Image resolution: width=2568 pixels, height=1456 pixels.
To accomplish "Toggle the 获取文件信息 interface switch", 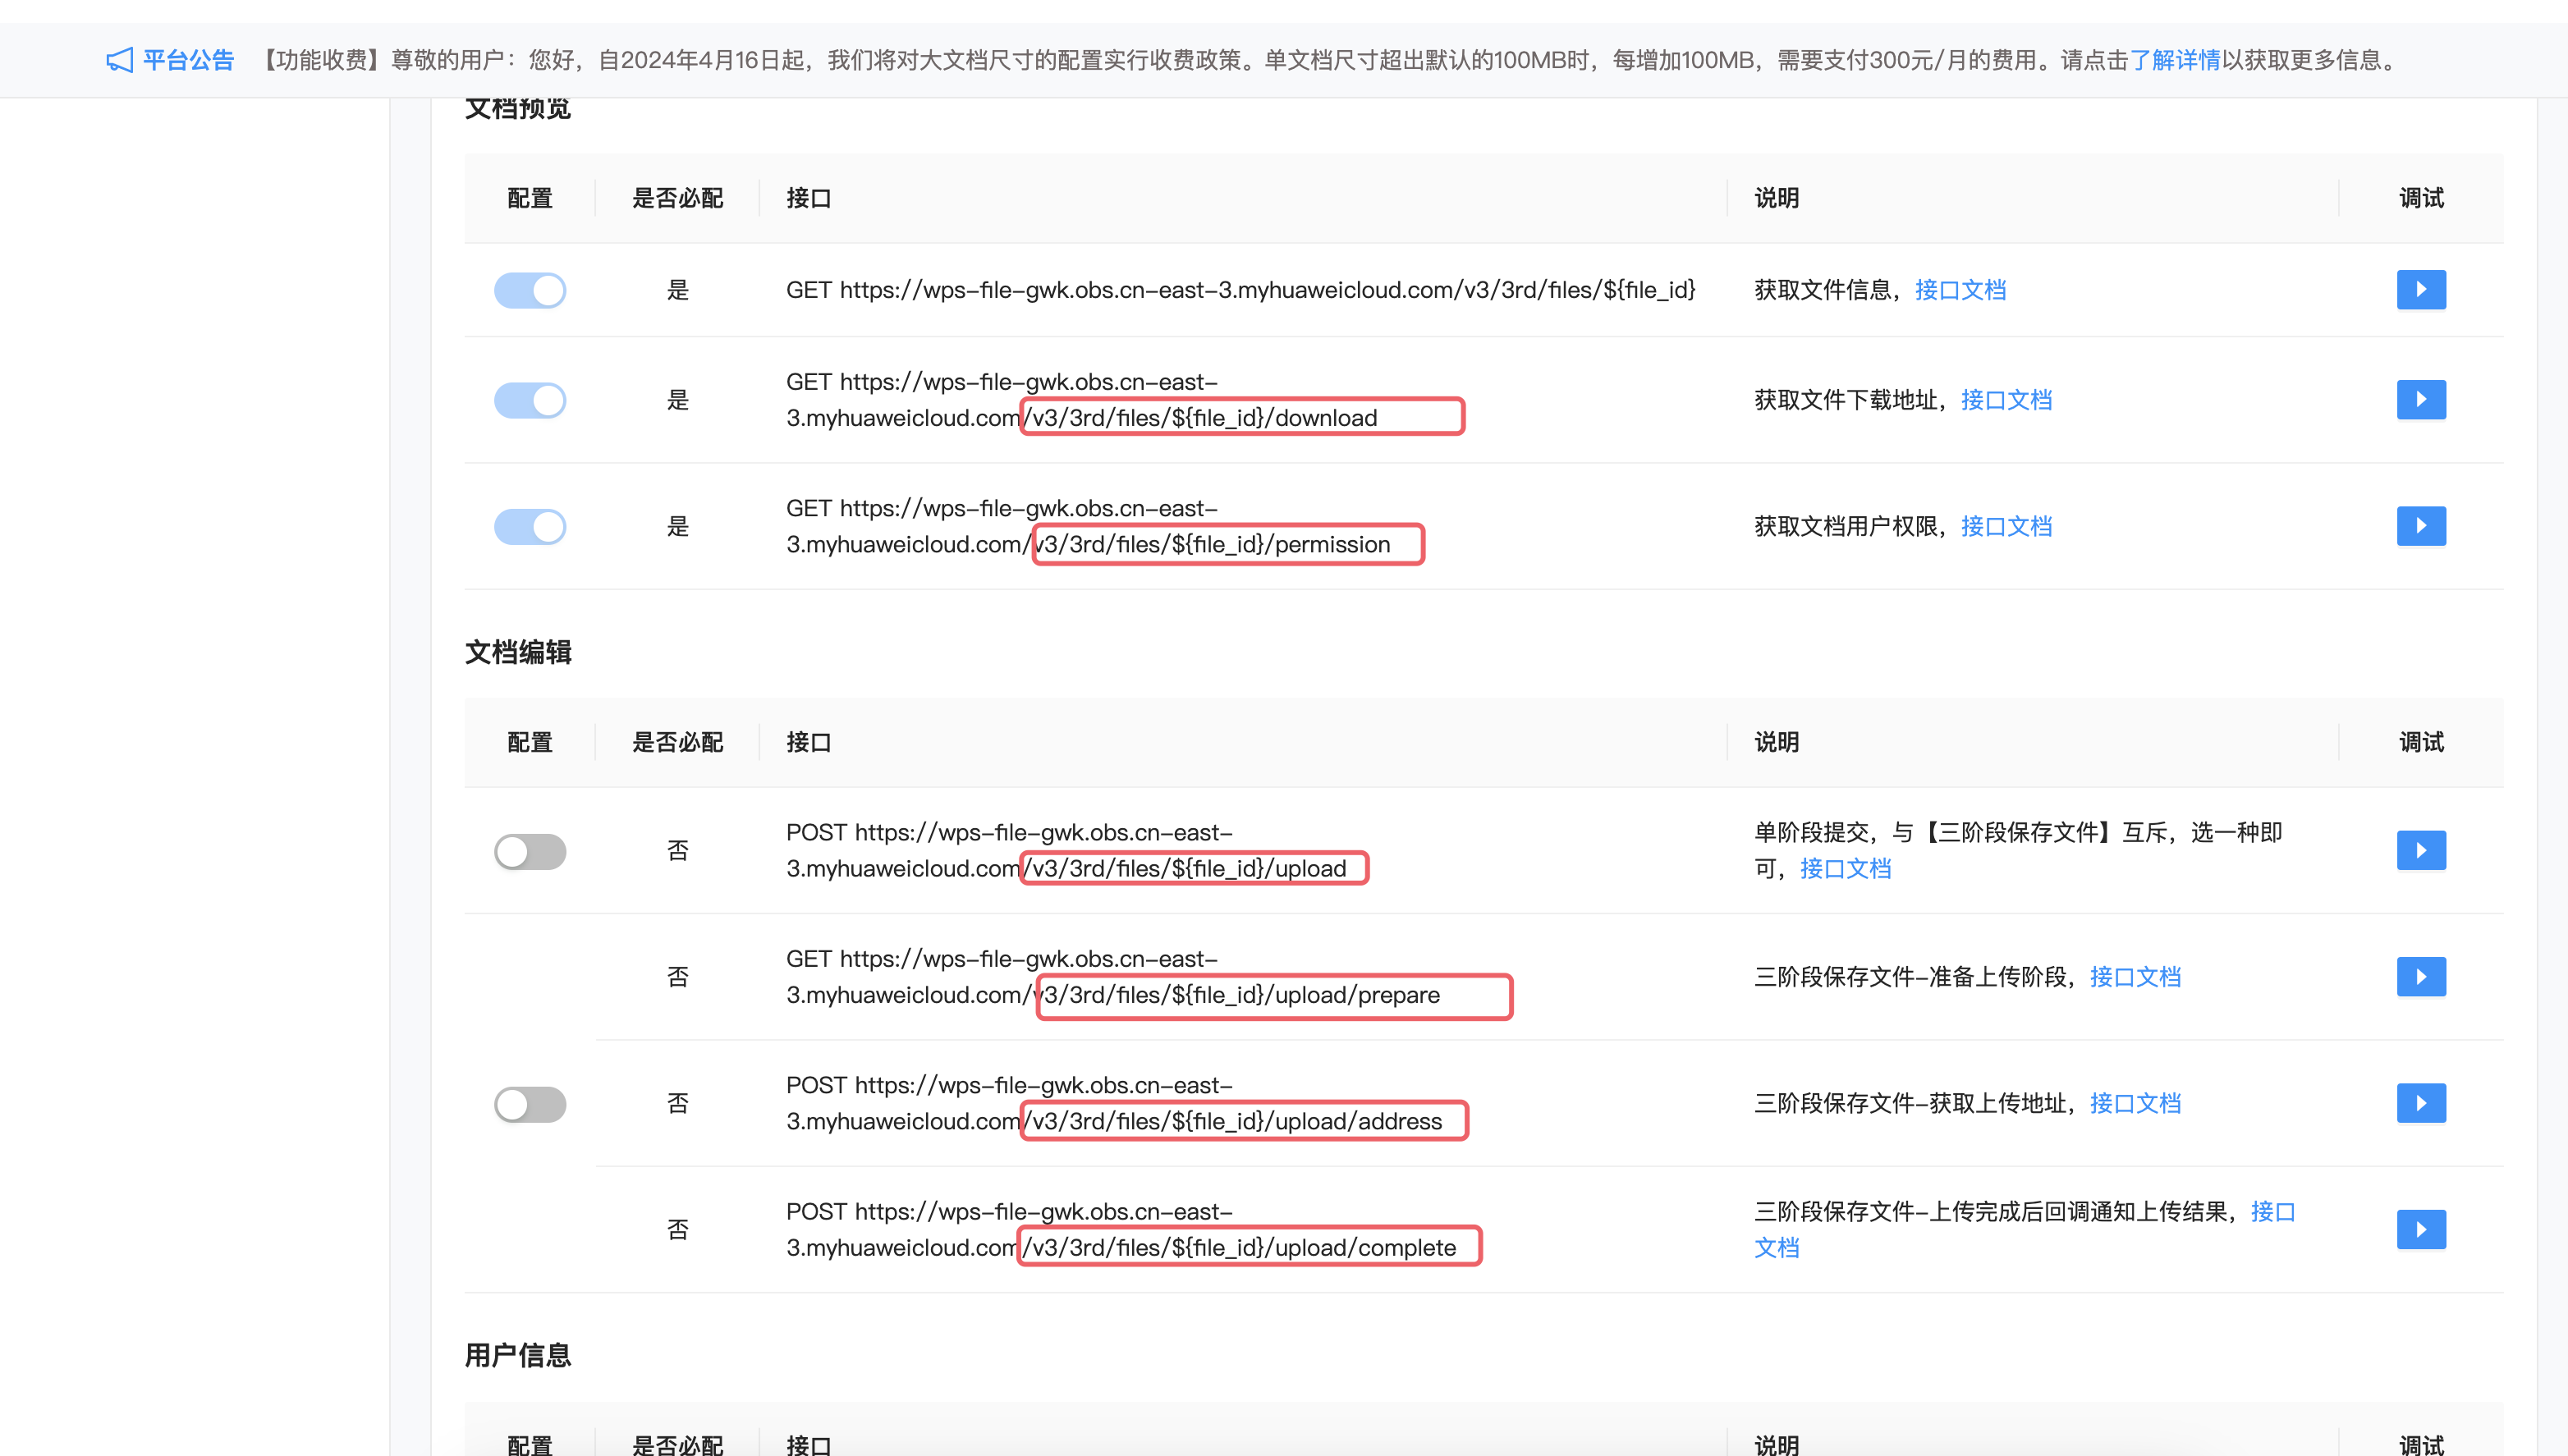I will [530, 291].
